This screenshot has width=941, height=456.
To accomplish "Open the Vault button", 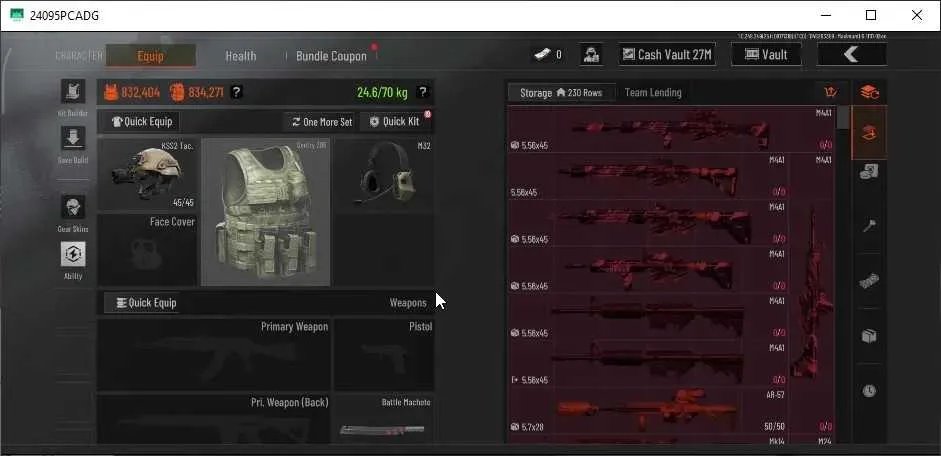I will (766, 55).
